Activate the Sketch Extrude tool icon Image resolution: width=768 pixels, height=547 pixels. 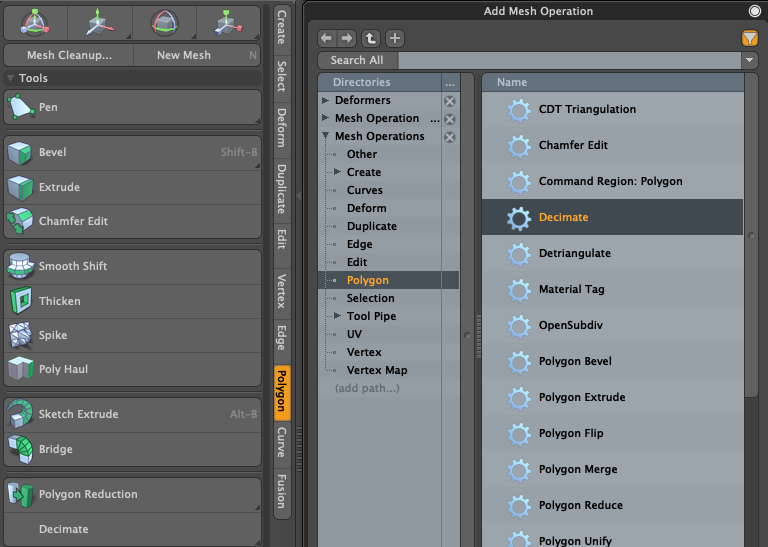(20, 414)
